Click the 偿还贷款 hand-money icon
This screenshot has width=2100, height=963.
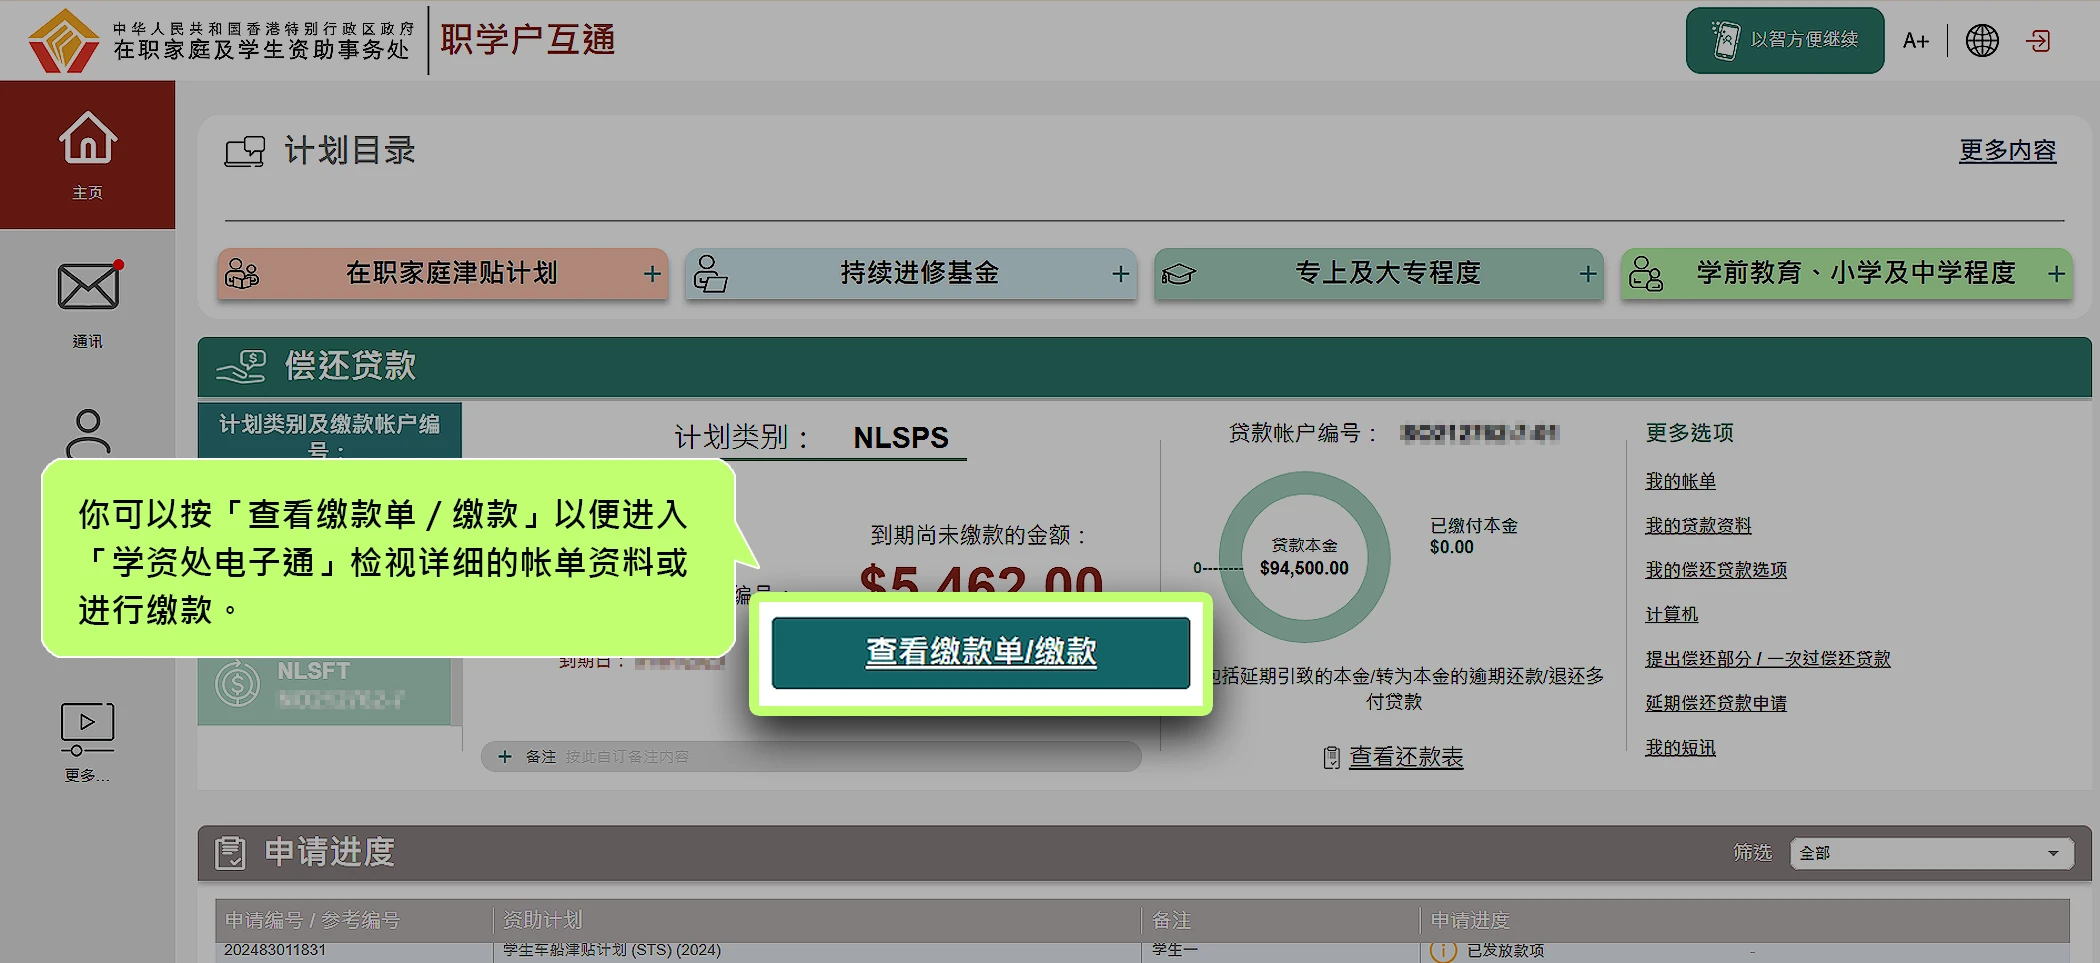pyautogui.click(x=242, y=367)
